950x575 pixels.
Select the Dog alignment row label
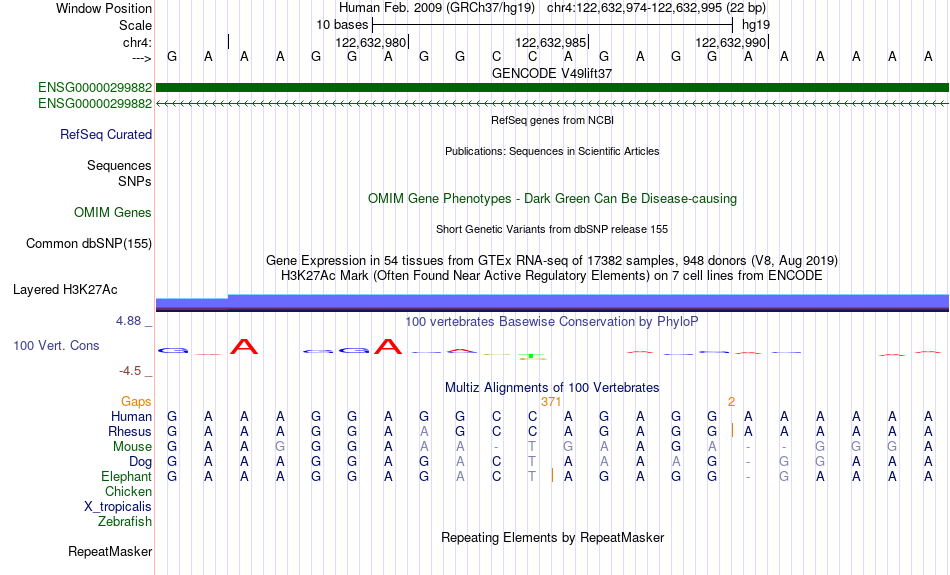pos(140,462)
